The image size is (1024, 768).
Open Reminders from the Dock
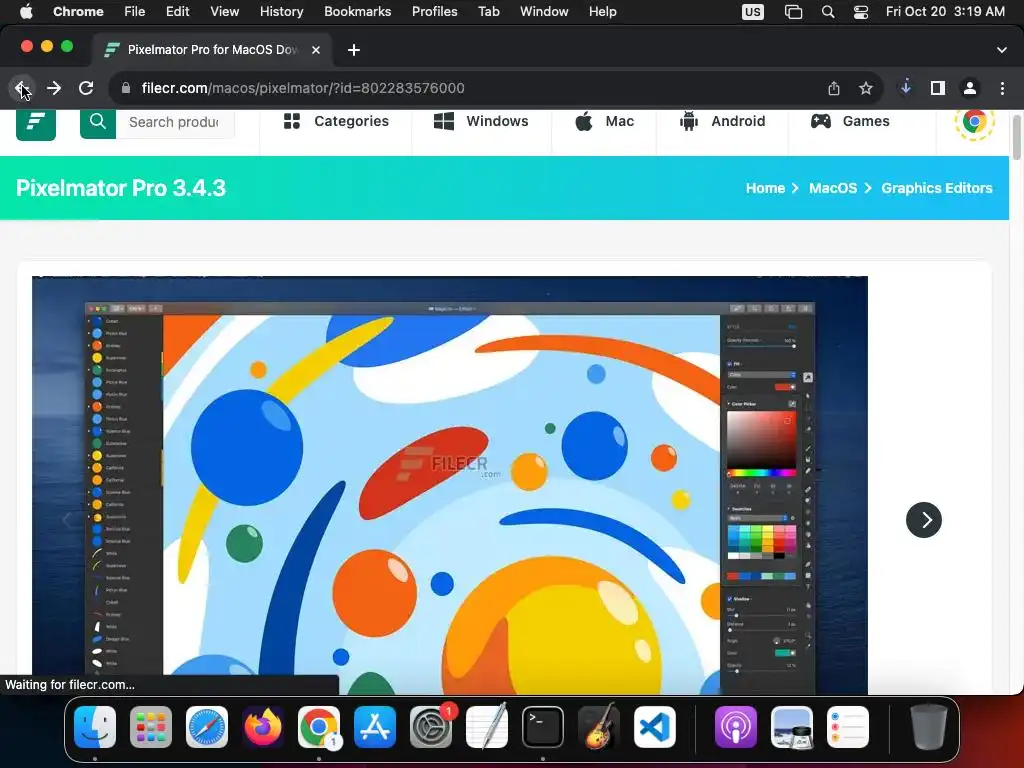(848, 727)
